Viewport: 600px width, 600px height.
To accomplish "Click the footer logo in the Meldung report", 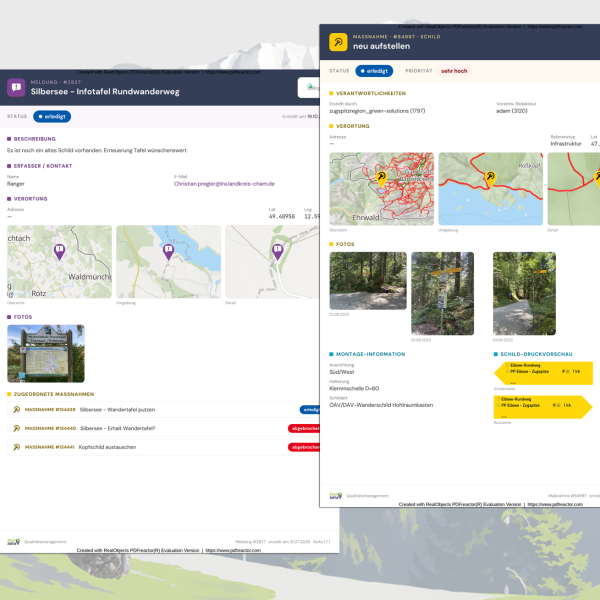I will click(14, 541).
